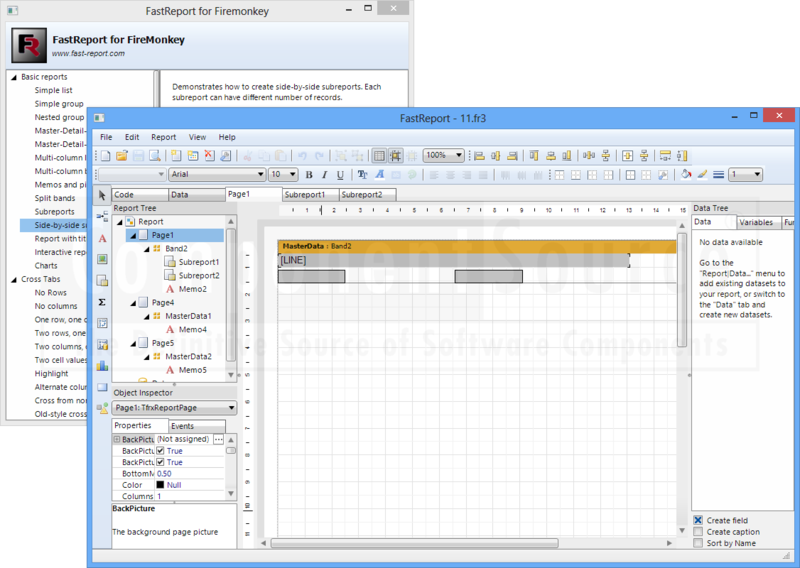
Task: Collapse Cross Tabs in FireMonkey window
Action: 14,280
